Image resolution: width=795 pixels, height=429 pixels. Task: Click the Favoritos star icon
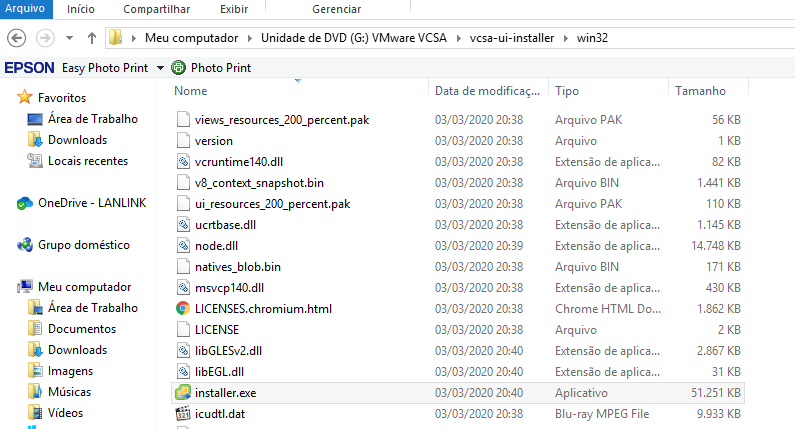coord(25,98)
